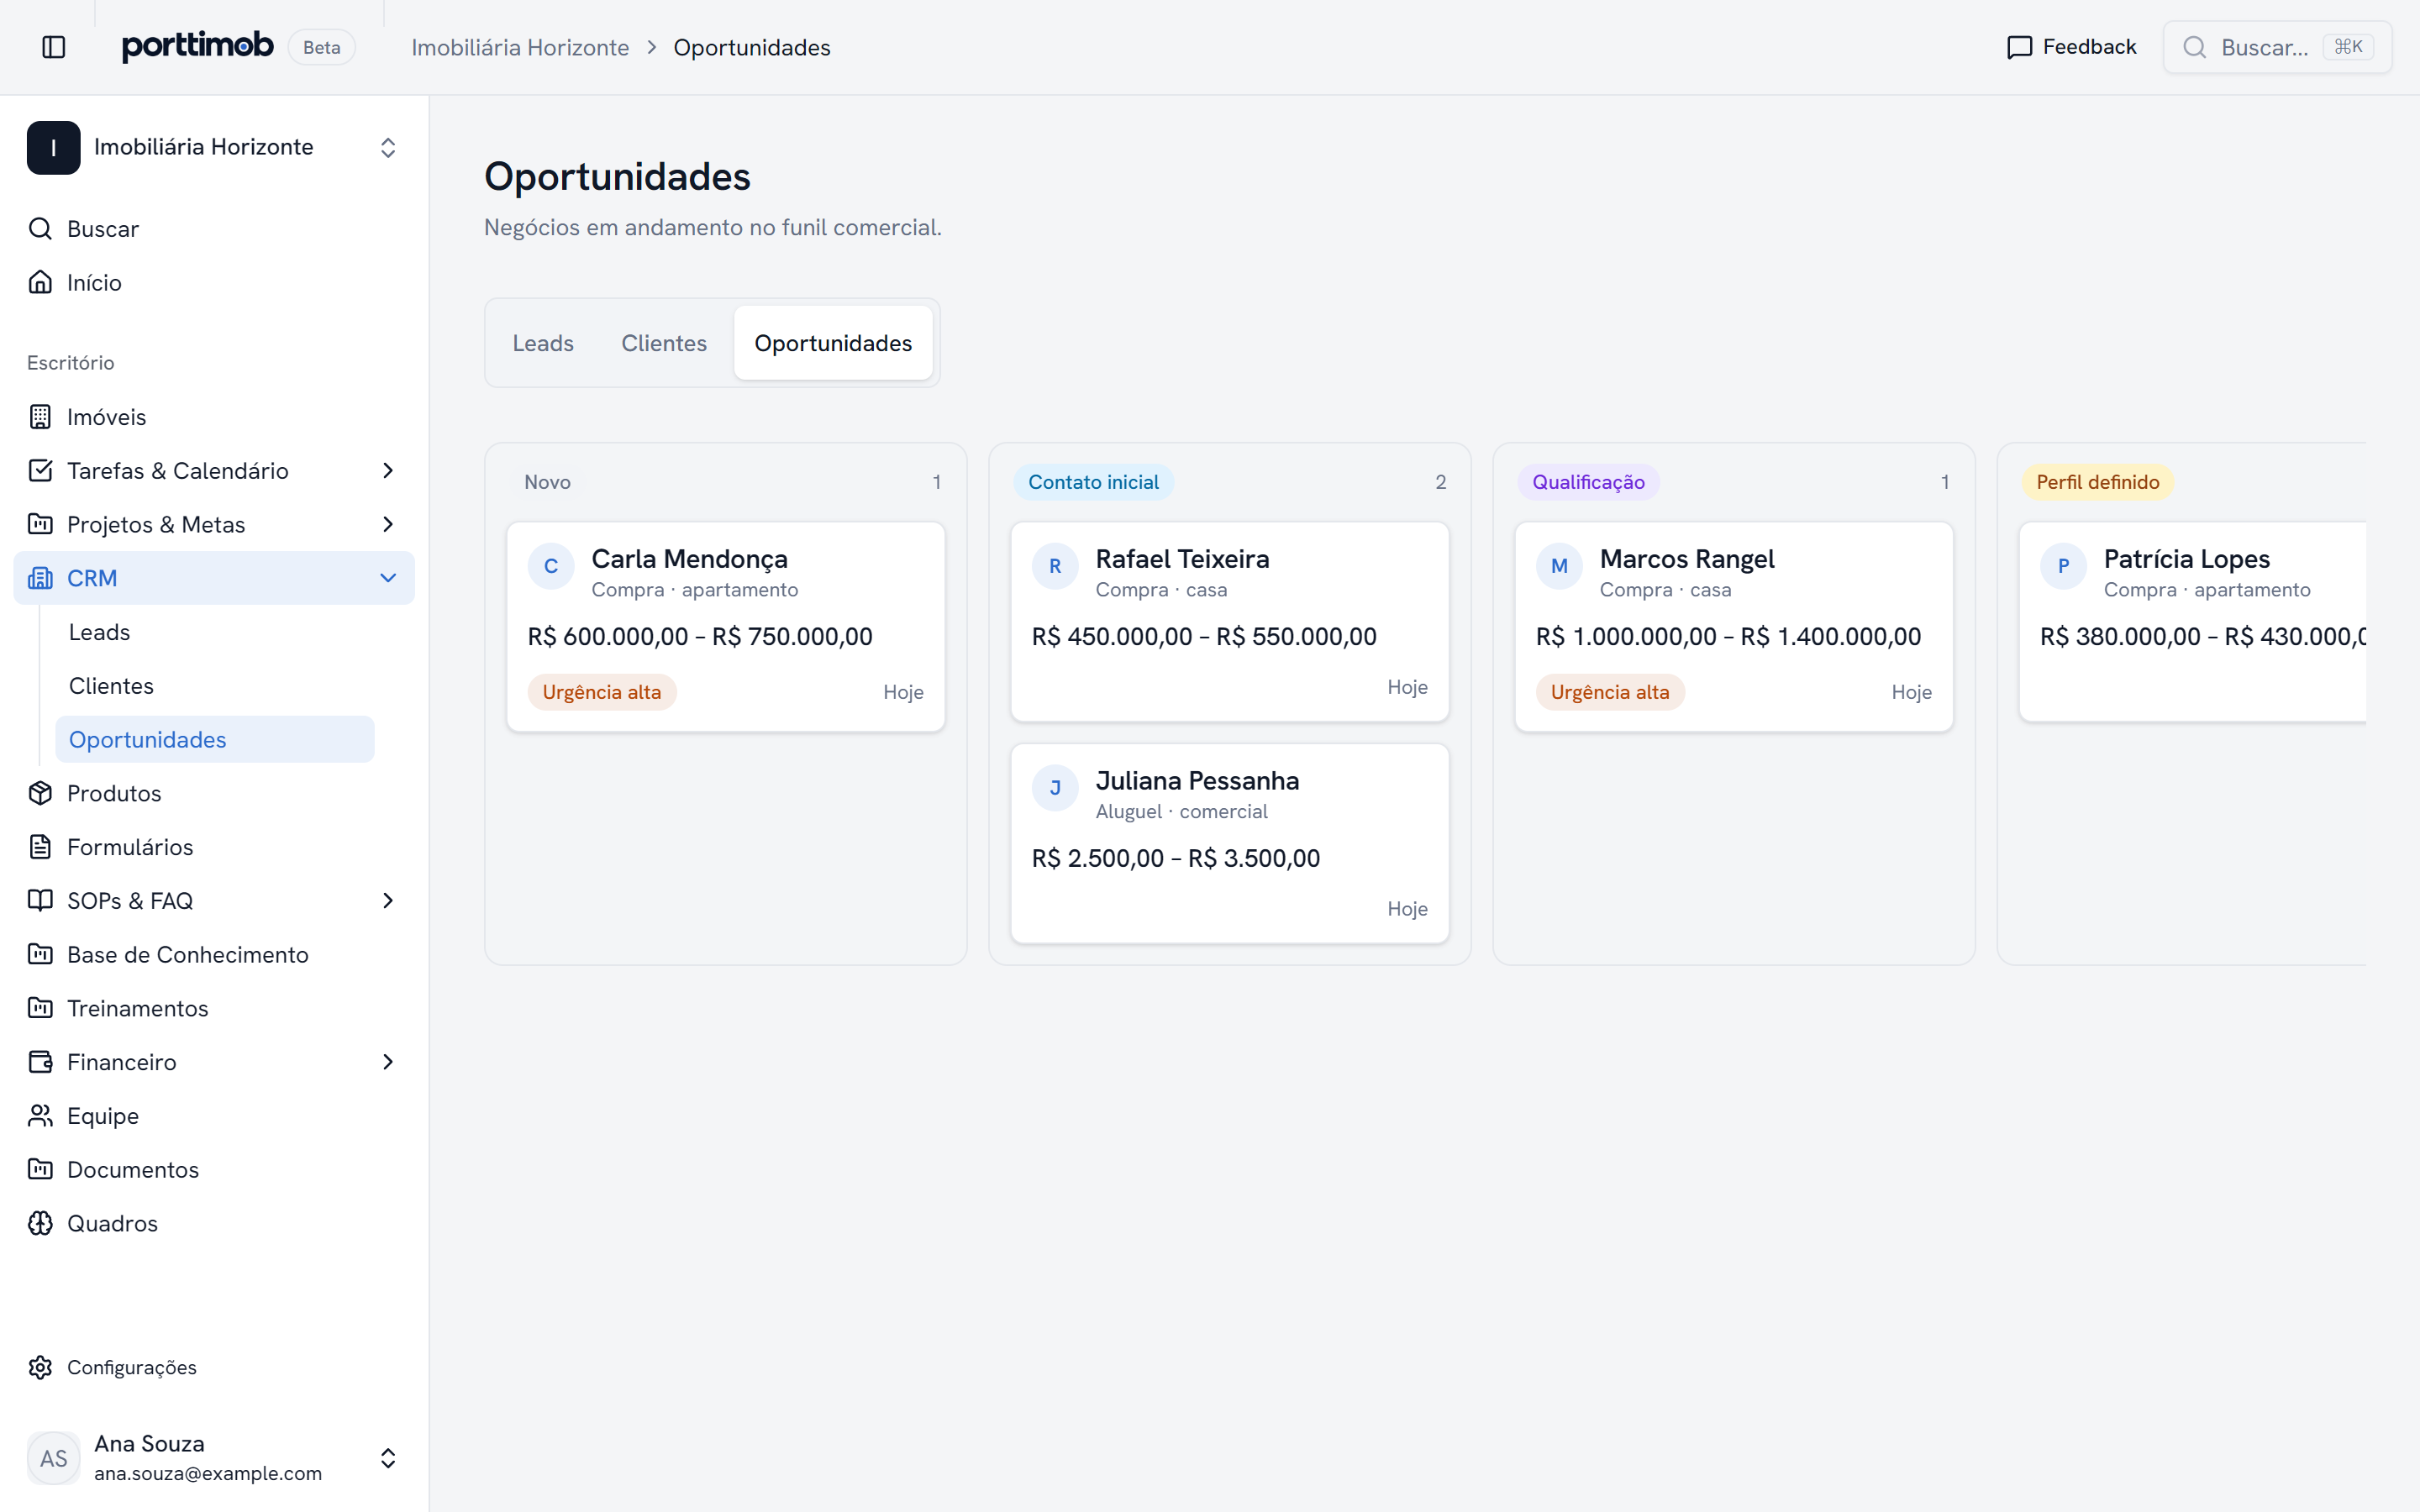
Task: Open Ana Souza account menu chevron
Action: [x=388, y=1458]
